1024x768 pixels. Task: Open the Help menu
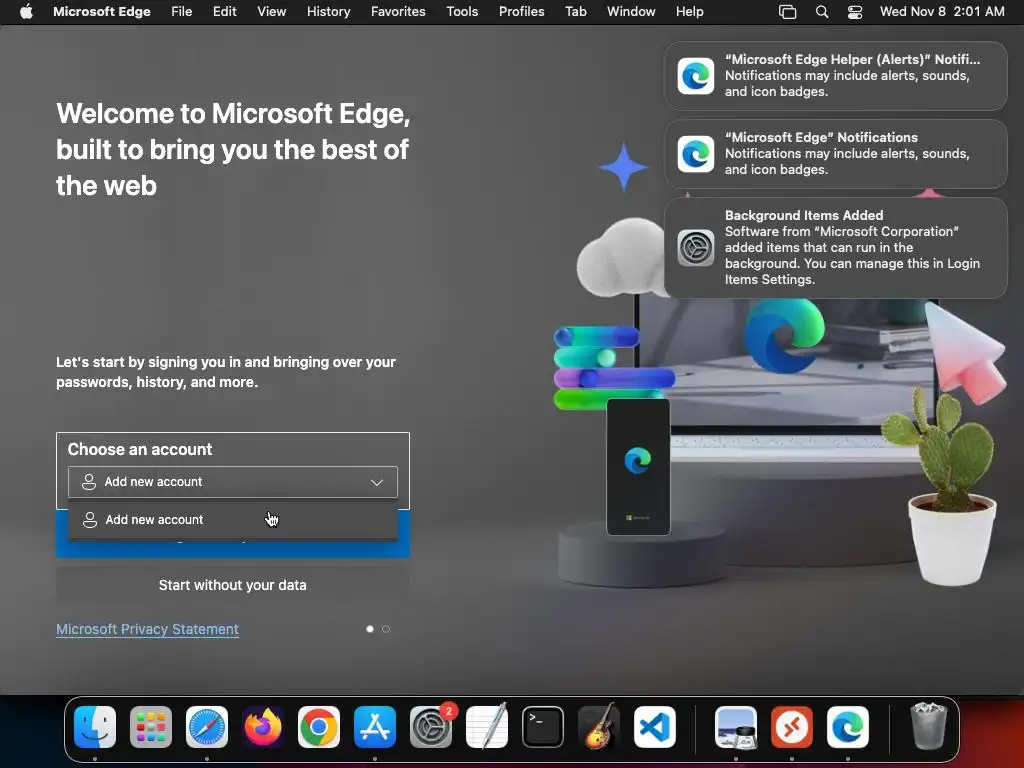[690, 12]
